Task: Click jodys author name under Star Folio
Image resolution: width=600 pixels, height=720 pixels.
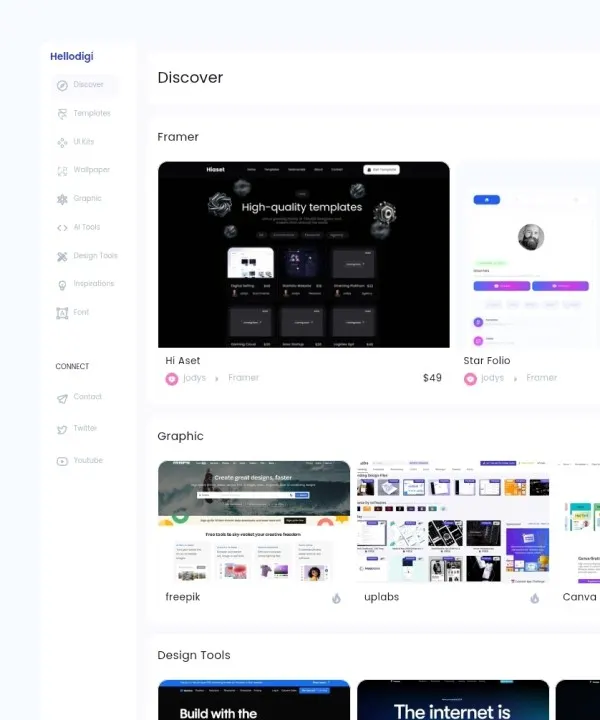Action: (492, 378)
